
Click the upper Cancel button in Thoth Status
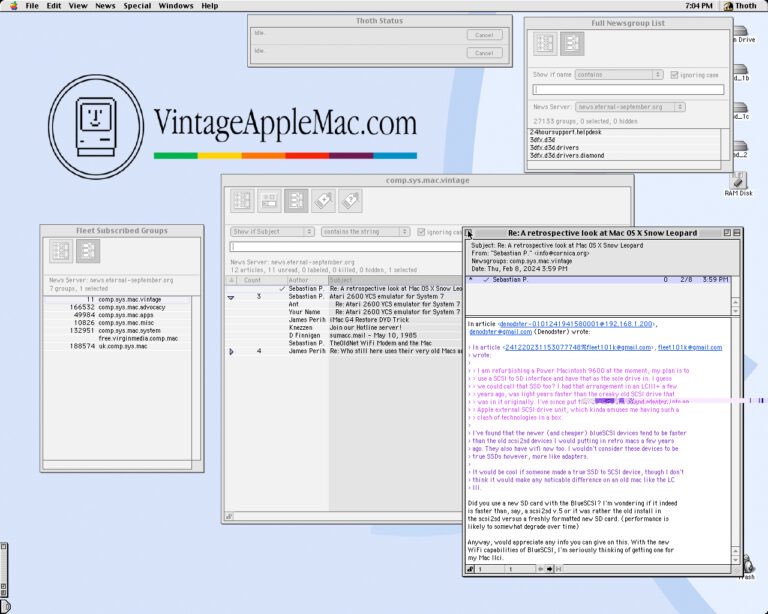pos(484,35)
